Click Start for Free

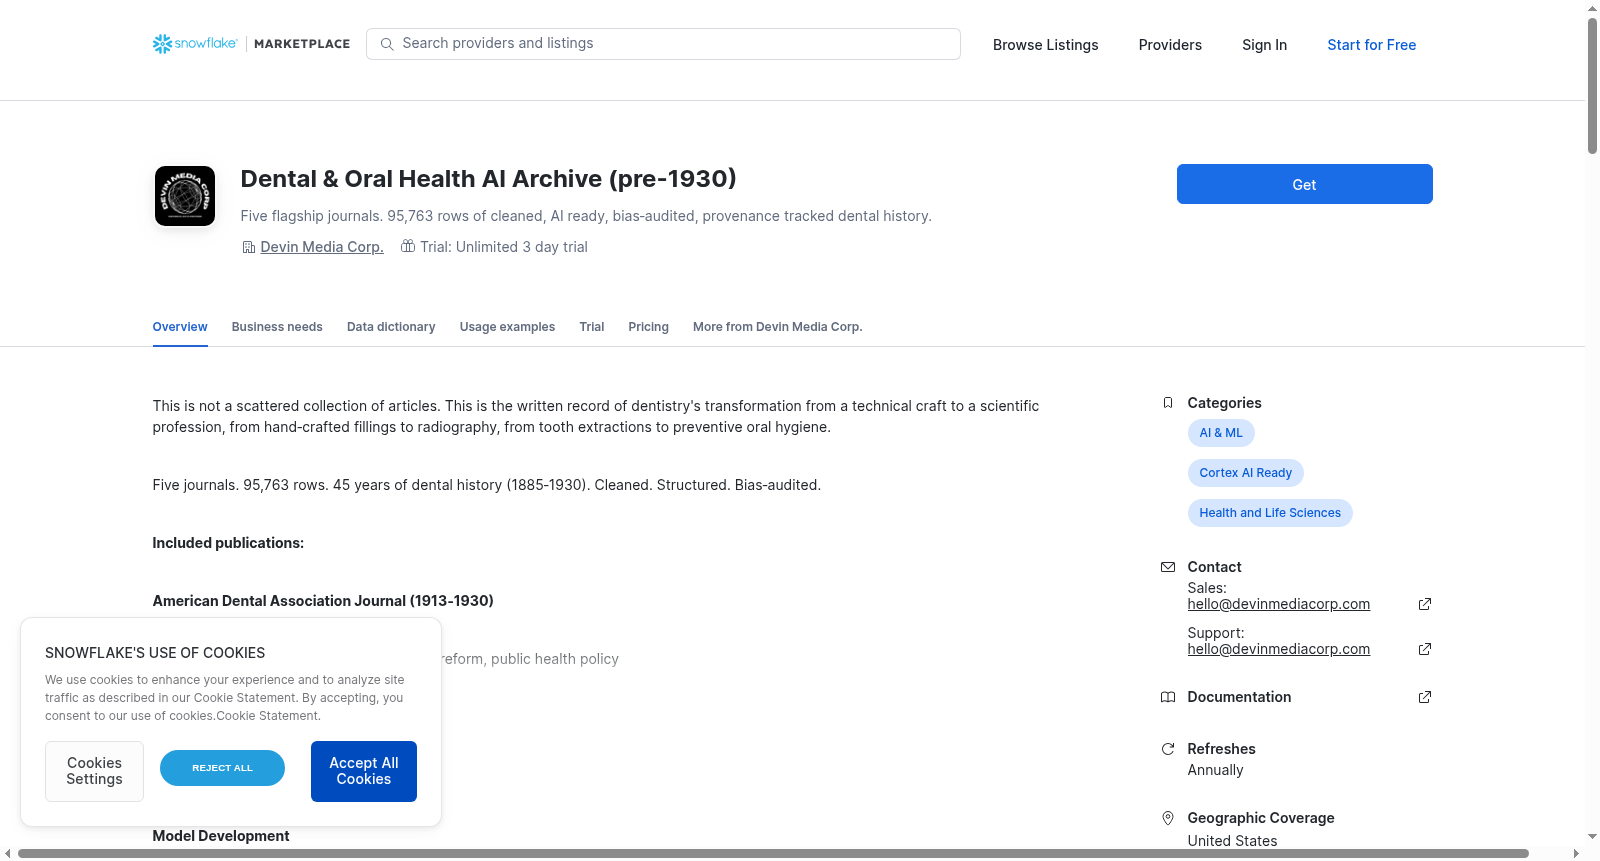pyautogui.click(x=1371, y=45)
